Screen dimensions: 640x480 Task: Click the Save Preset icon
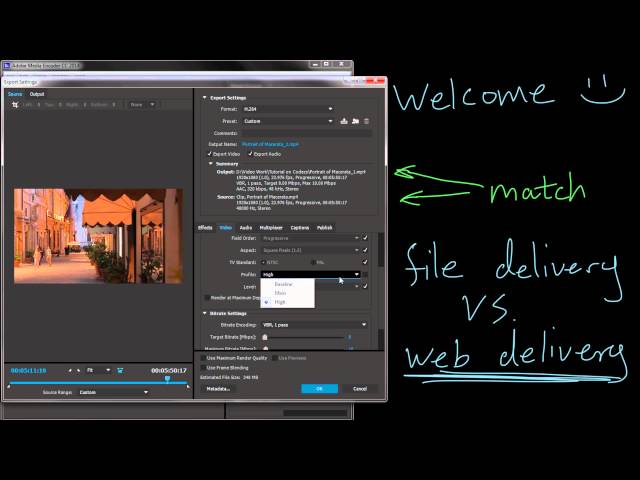click(x=344, y=121)
